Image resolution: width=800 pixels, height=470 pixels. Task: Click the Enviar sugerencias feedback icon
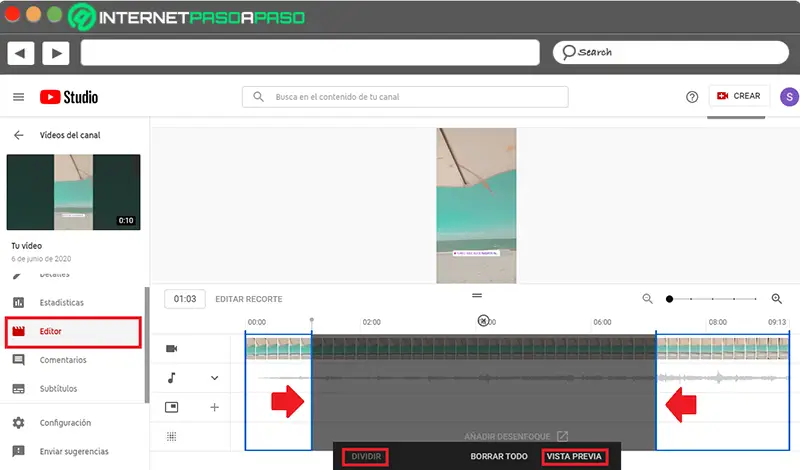point(18,452)
